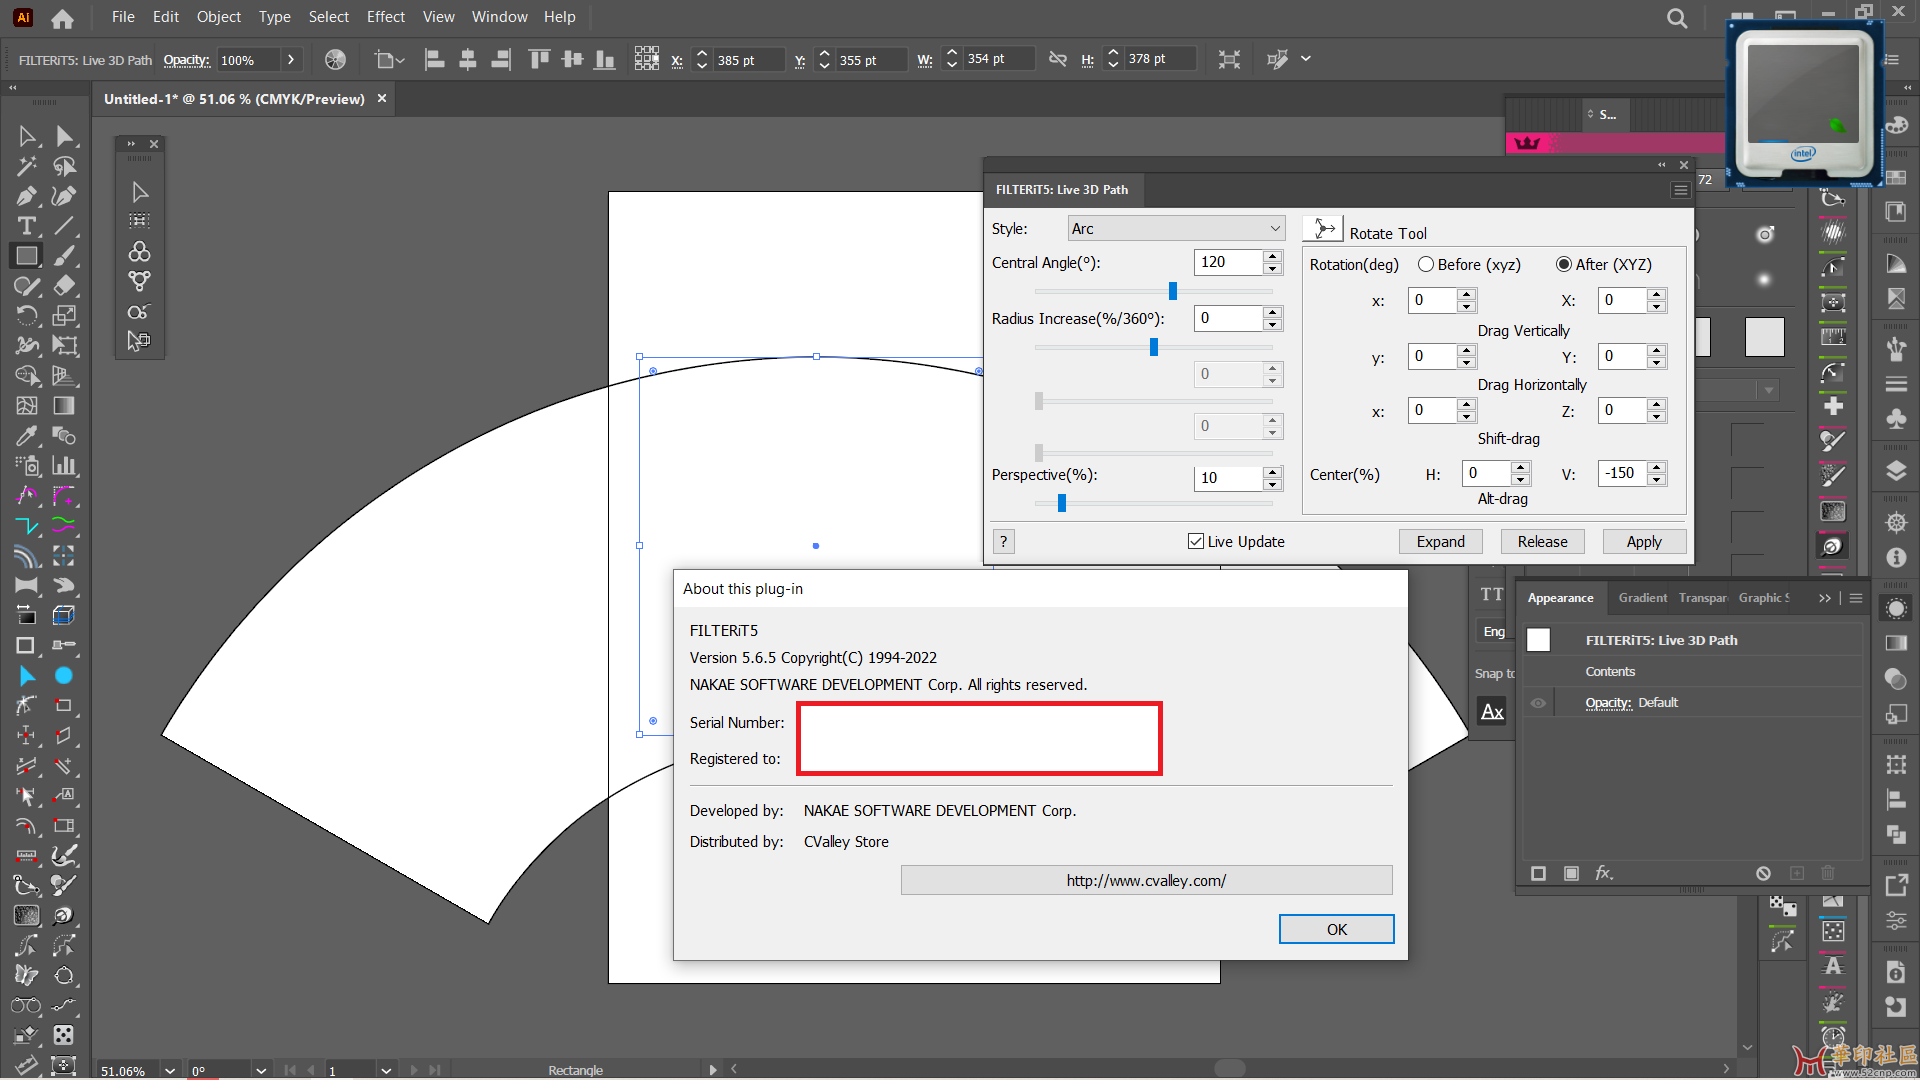Click the Recolor Artwork wheel icon

coord(335,60)
